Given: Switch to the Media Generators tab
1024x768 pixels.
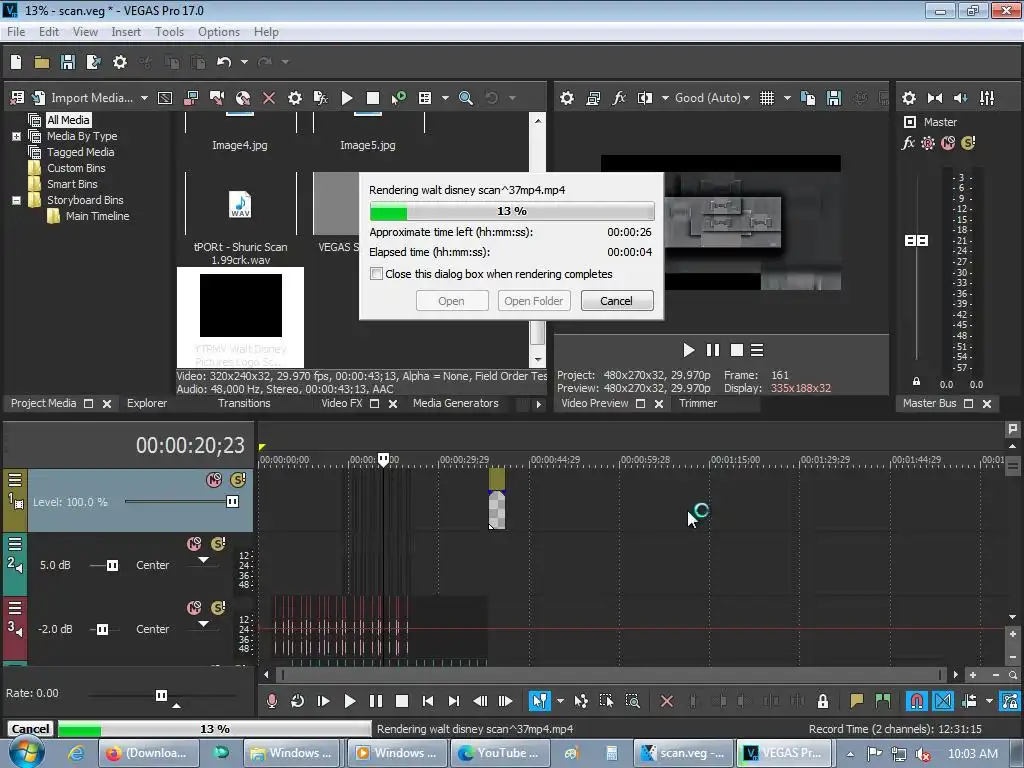Looking at the screenshot, I should pos(456,404).
